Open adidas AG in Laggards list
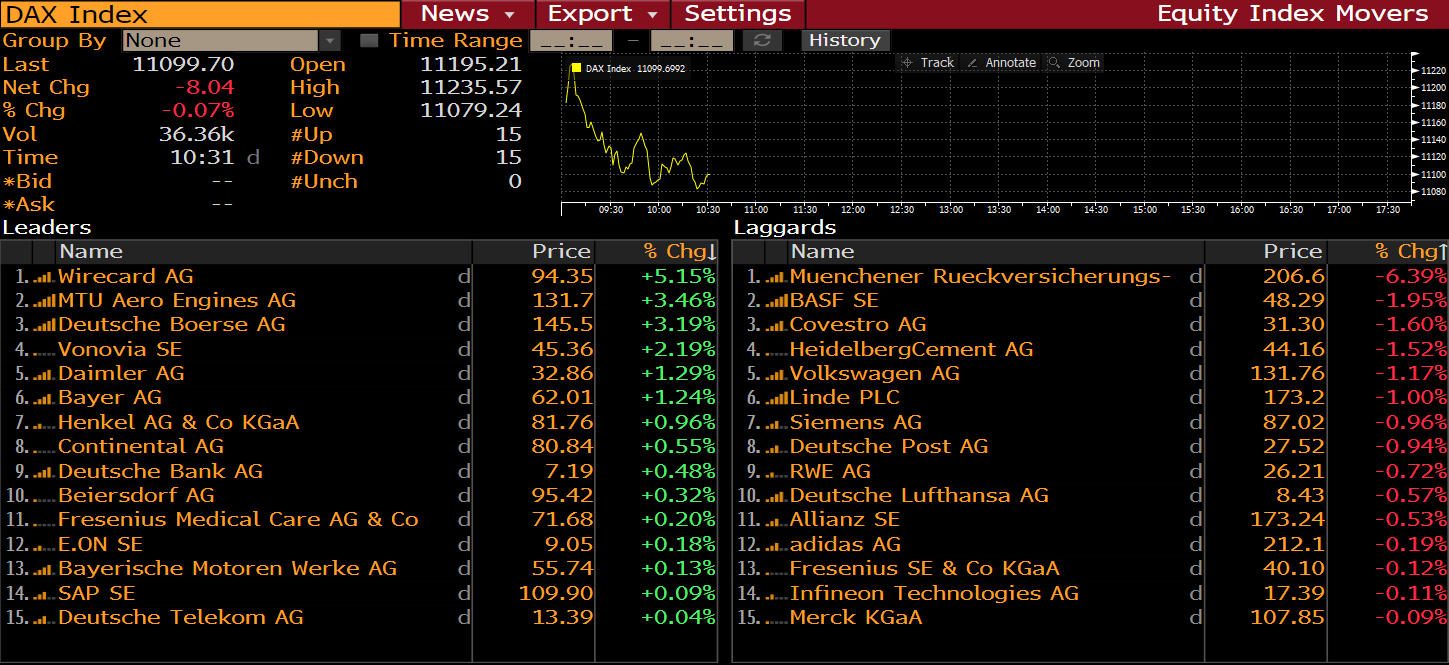Image resolution: width=1449 pixels, height=665 pixels. 1091,545
